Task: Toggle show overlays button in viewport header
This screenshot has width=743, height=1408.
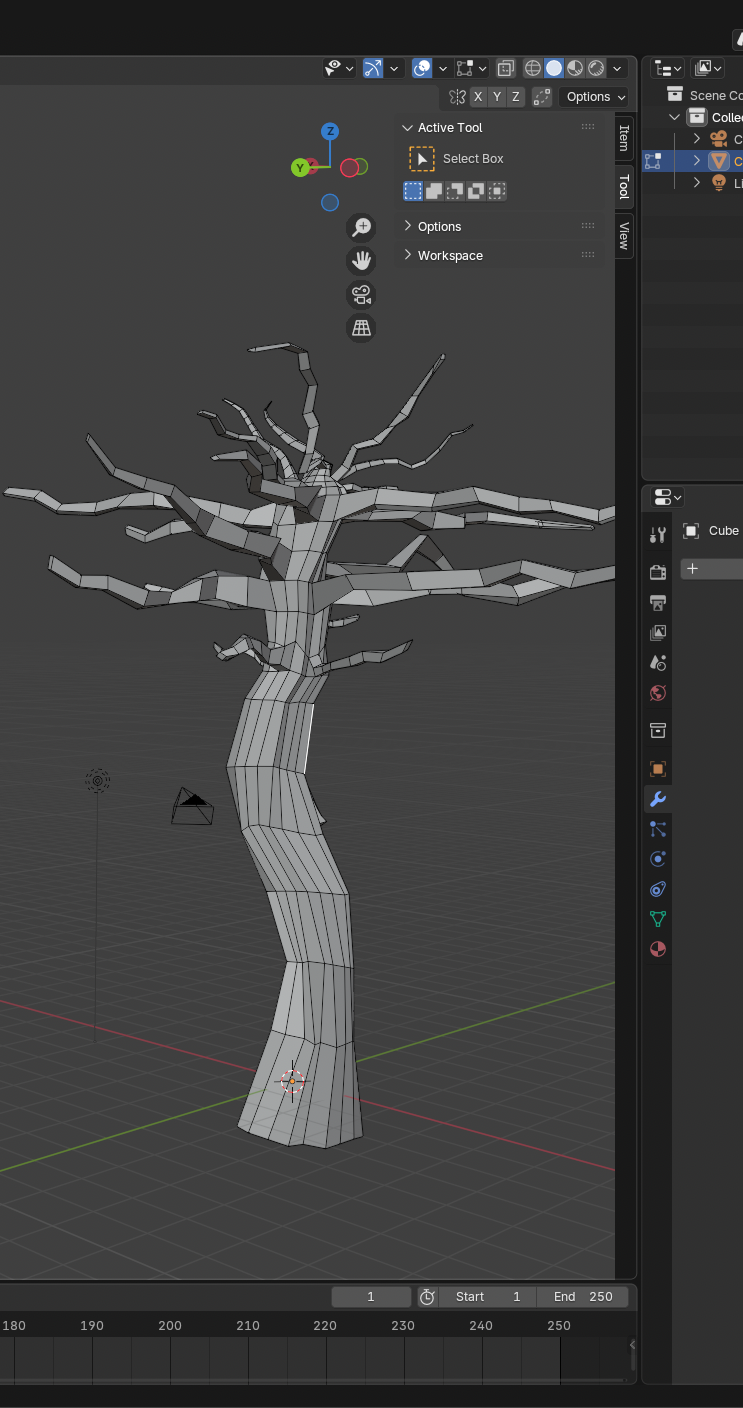Action: [422, 68]
